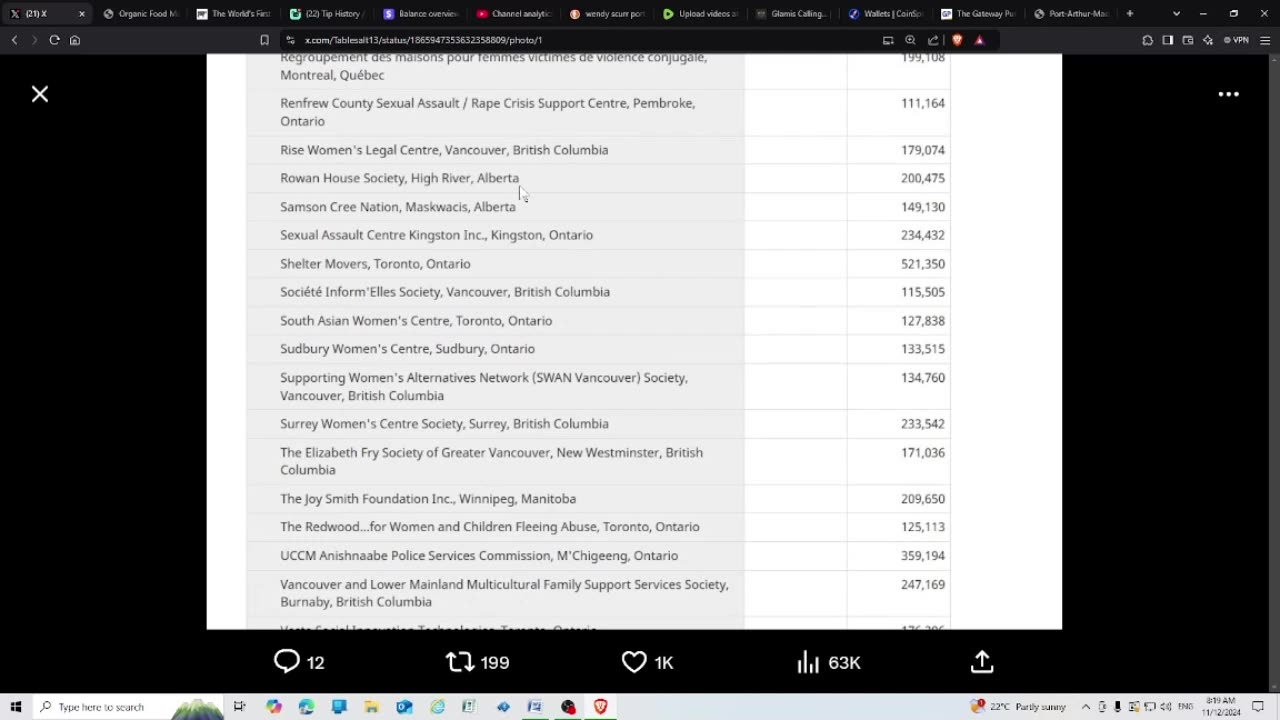Repost the tweet with 199 reposts
Viewport: 1280px width, 720px height.
(478, 662)
